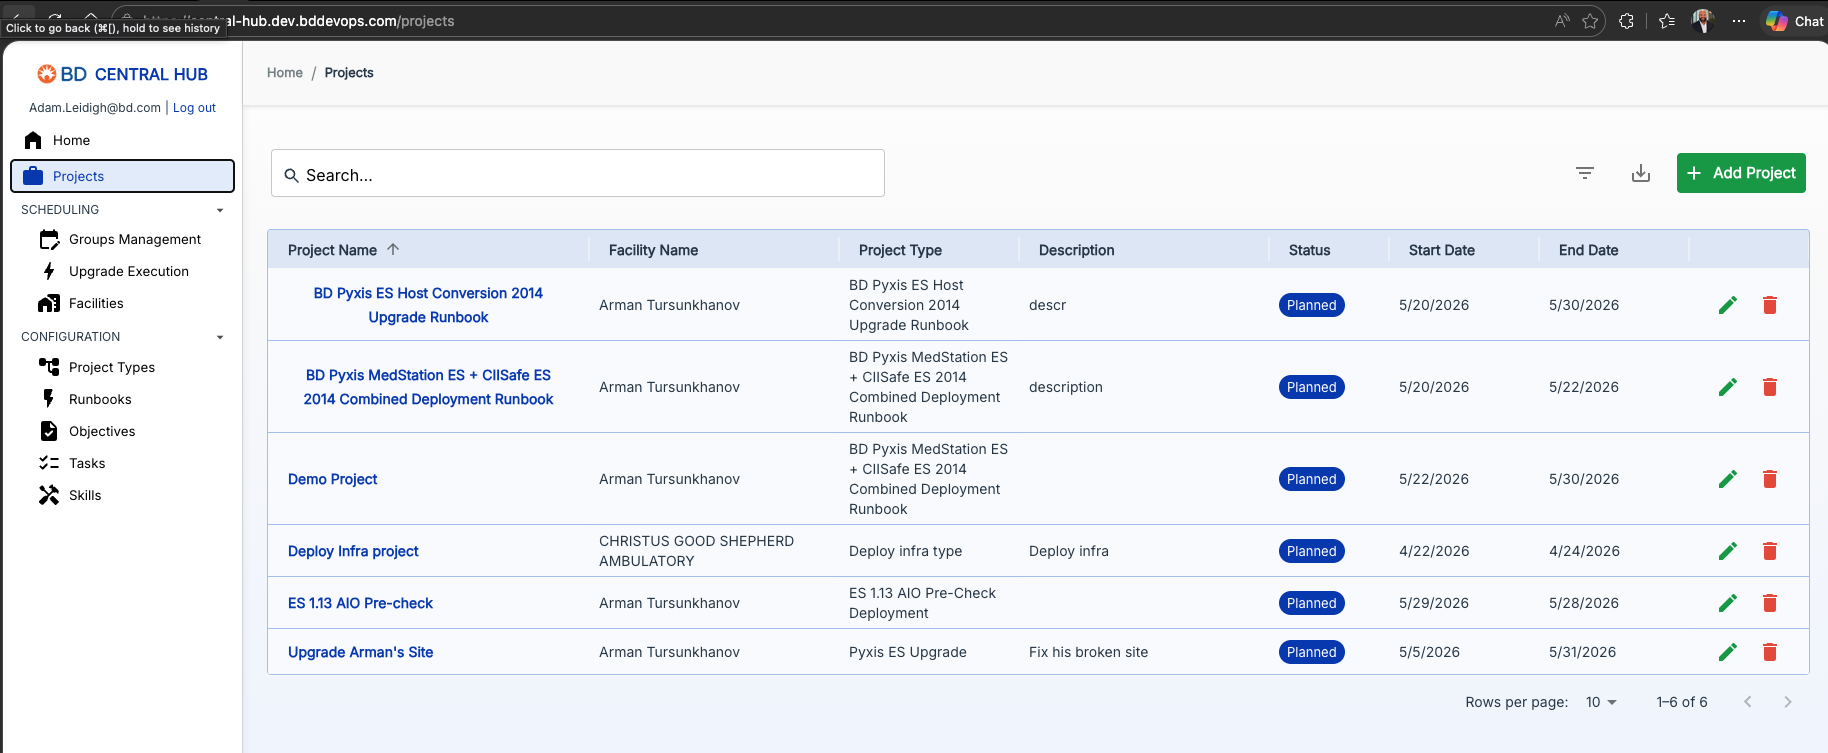
Task: Click the browser favorites star icon
Action: [1590, 21]
